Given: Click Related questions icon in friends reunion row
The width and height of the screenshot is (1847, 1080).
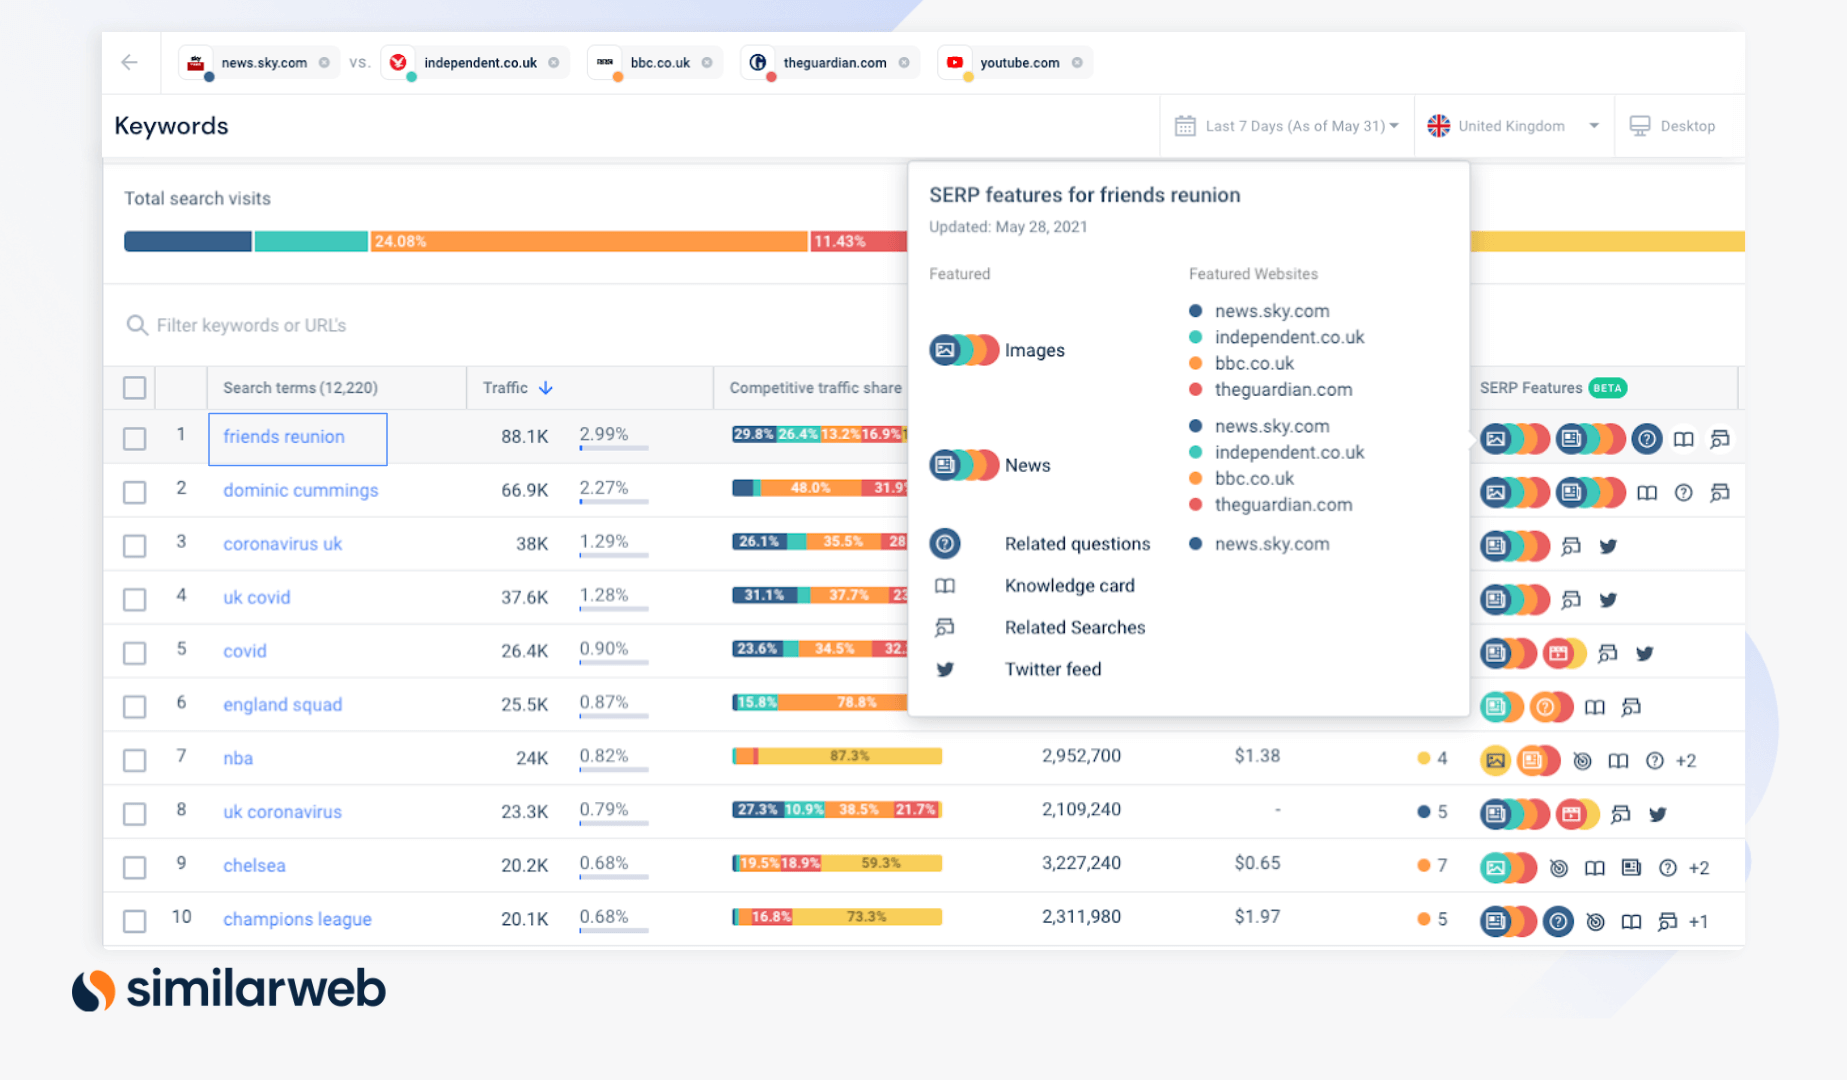Looking at the screenshot, I should point(1647,439).
